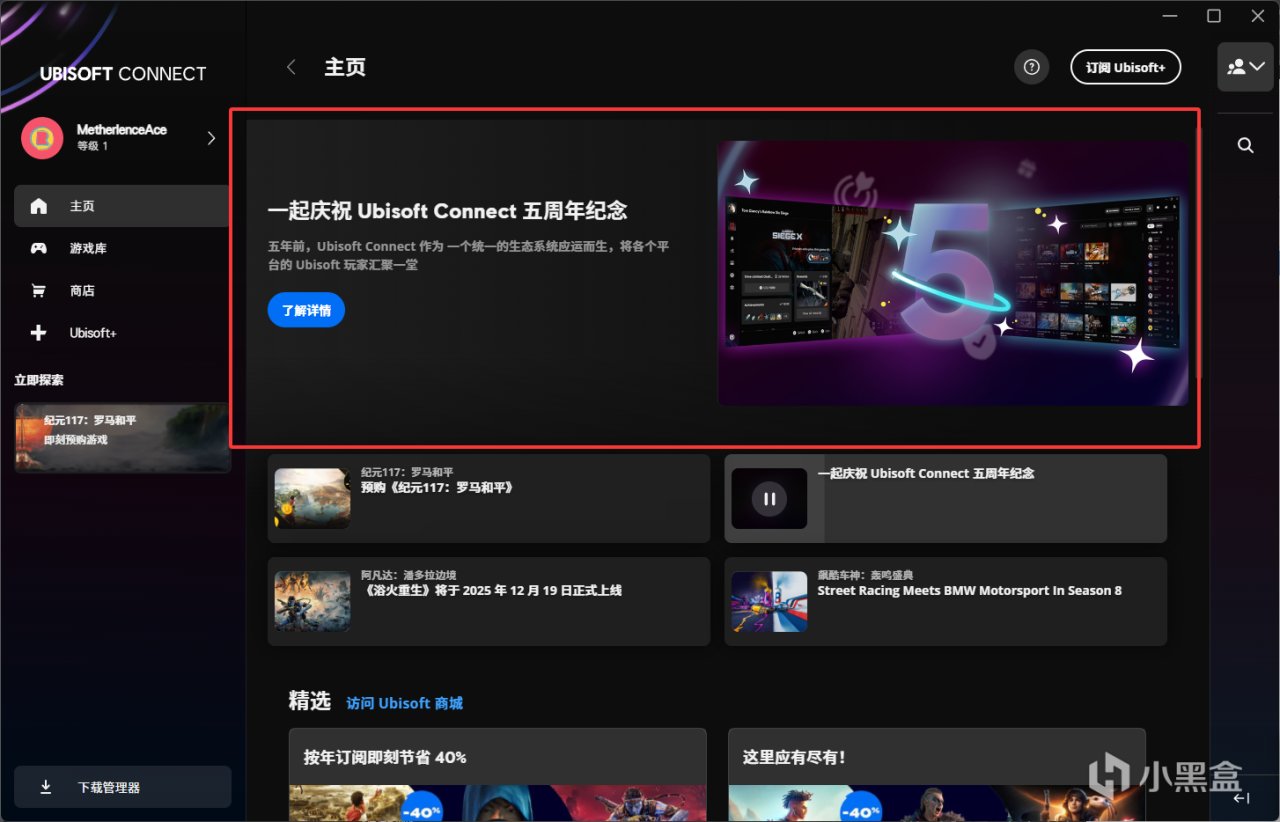Click the gamepad icon for 游戏库
The image size is (1280, 822).
click(39, 248)
